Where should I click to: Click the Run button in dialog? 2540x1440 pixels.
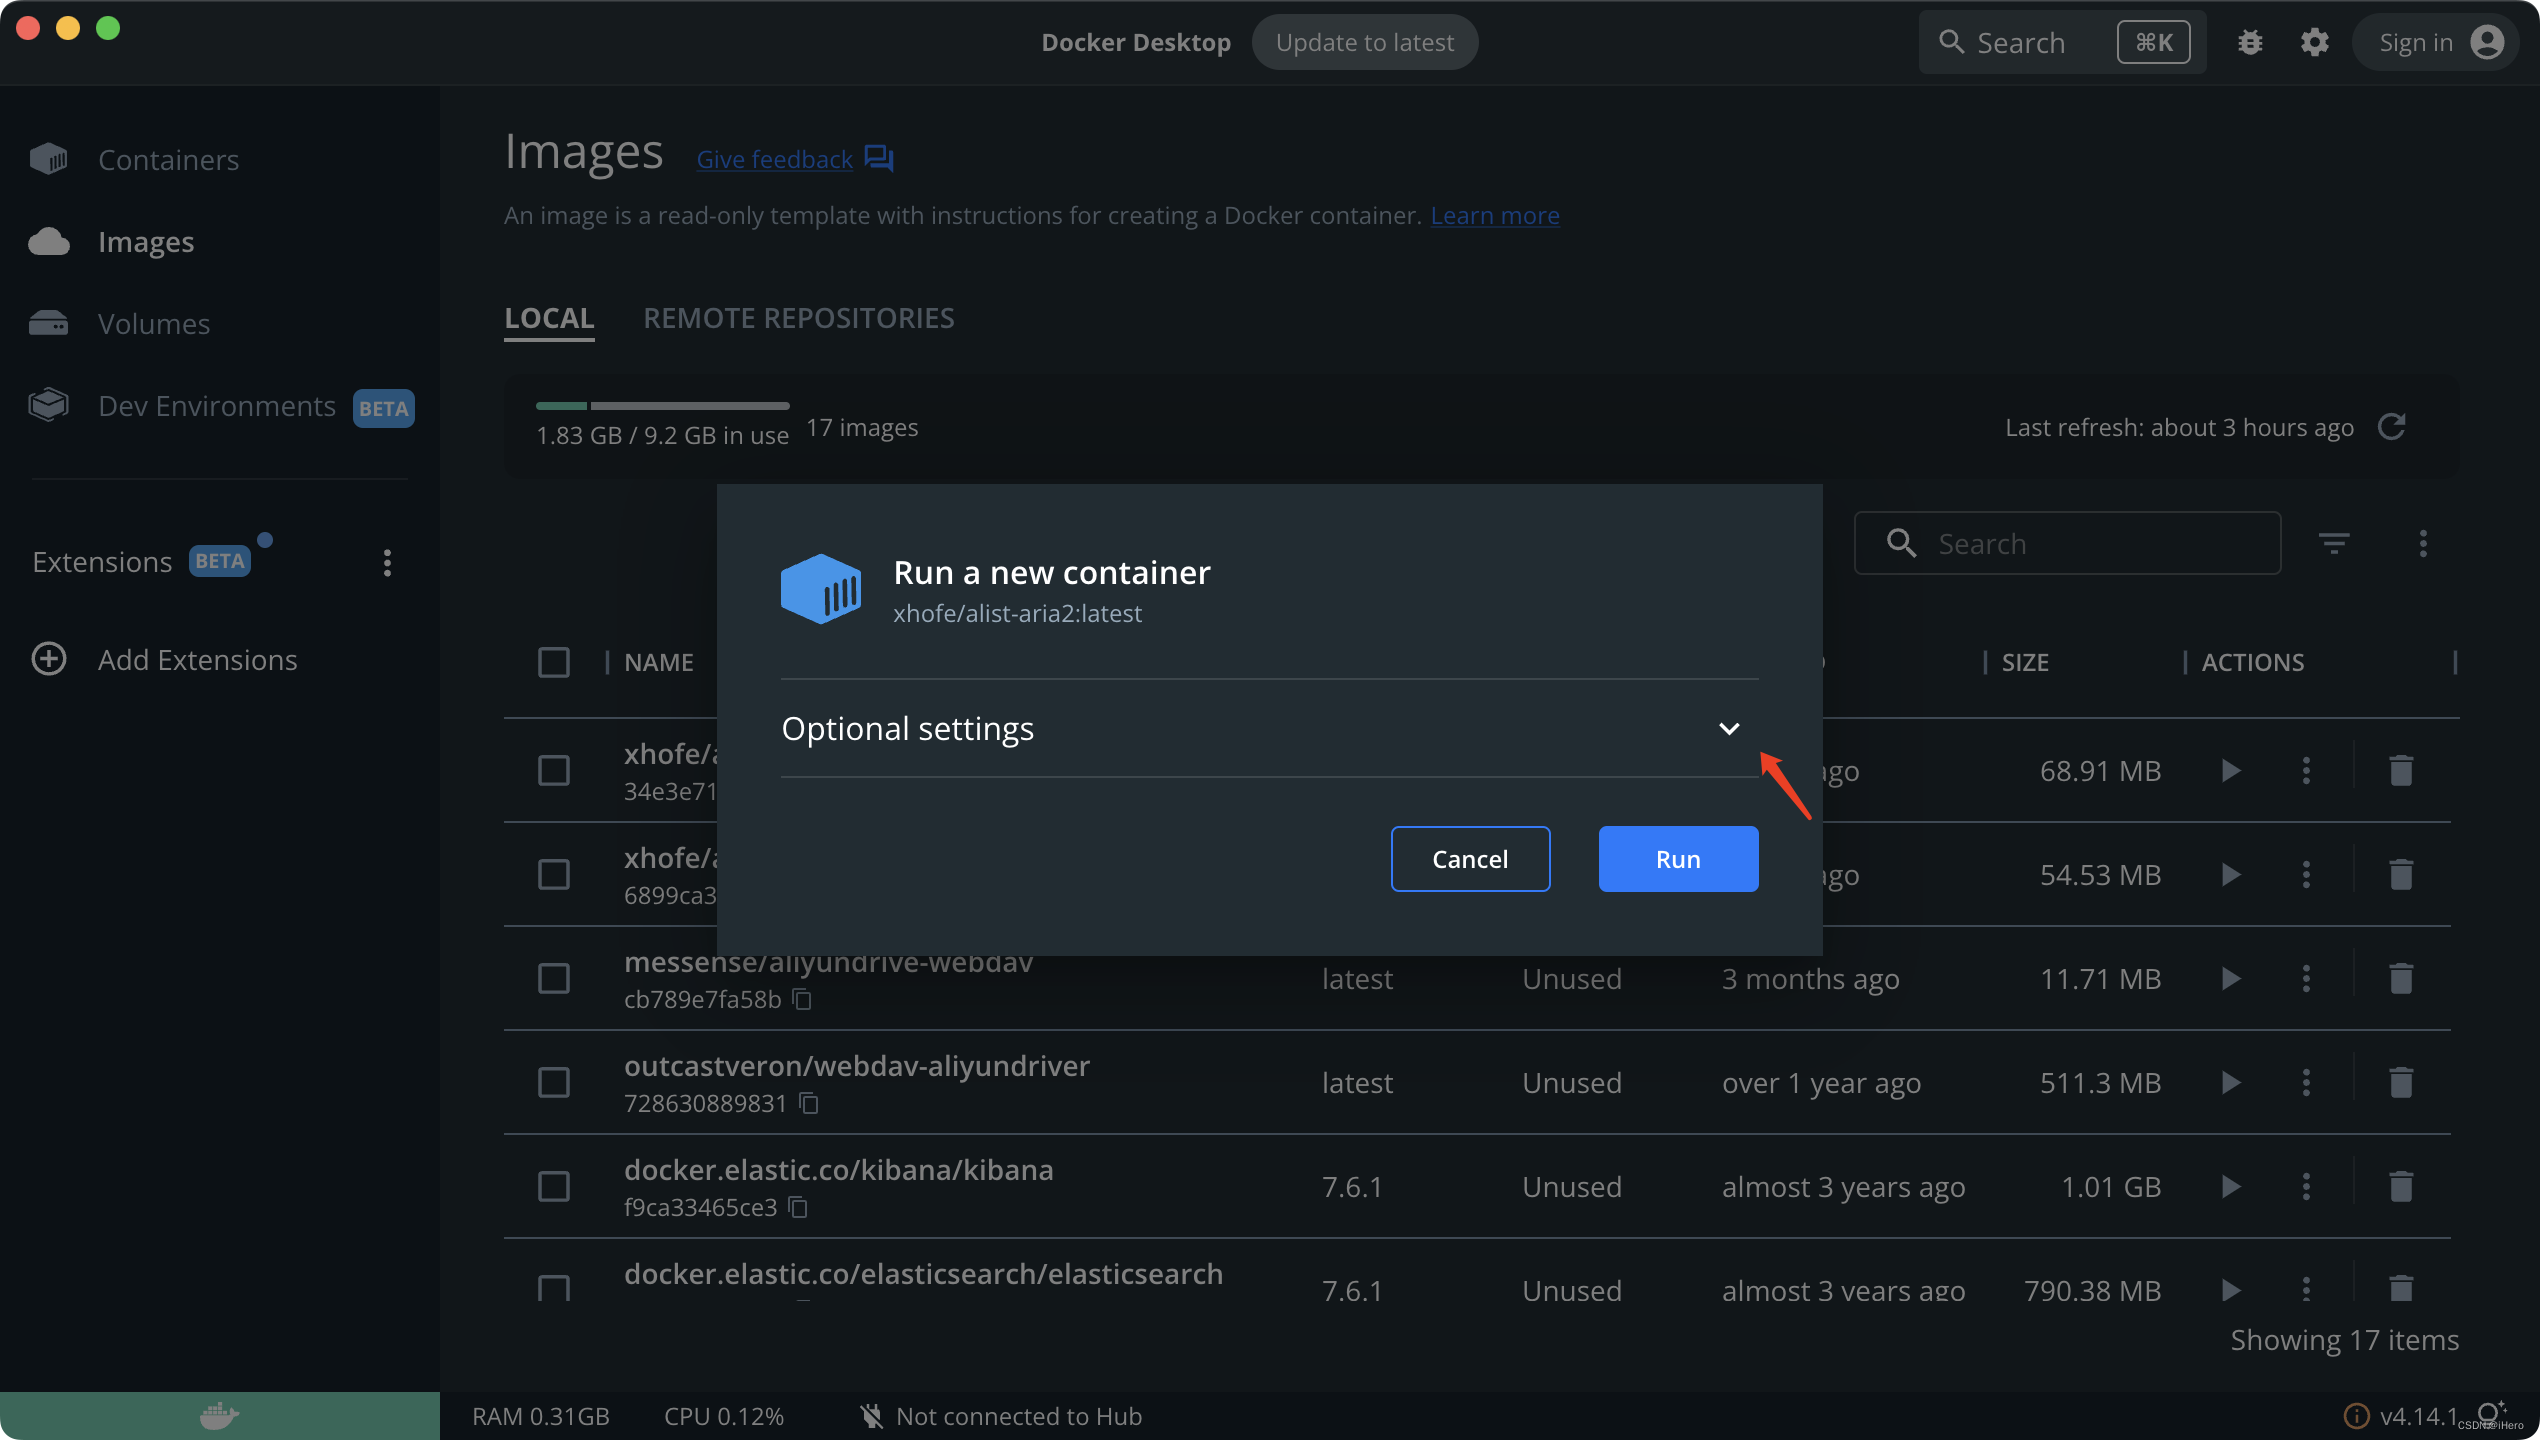pyautogui.click(x=1678, y=858)
